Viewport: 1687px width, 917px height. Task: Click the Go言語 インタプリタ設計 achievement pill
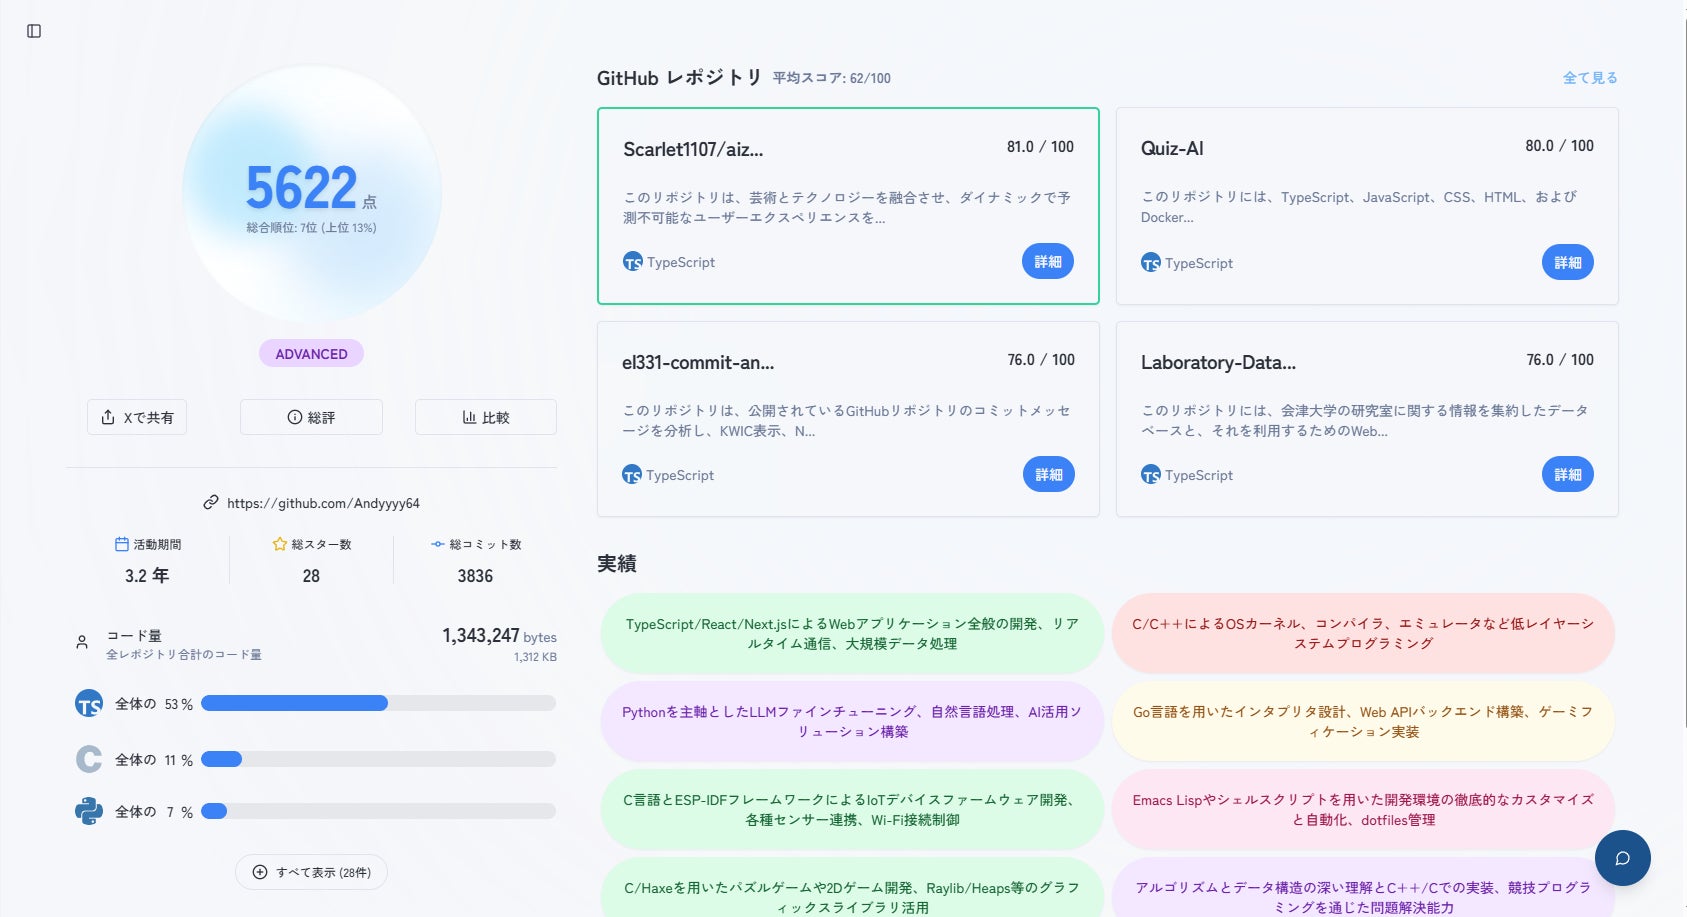[1363, 722]
